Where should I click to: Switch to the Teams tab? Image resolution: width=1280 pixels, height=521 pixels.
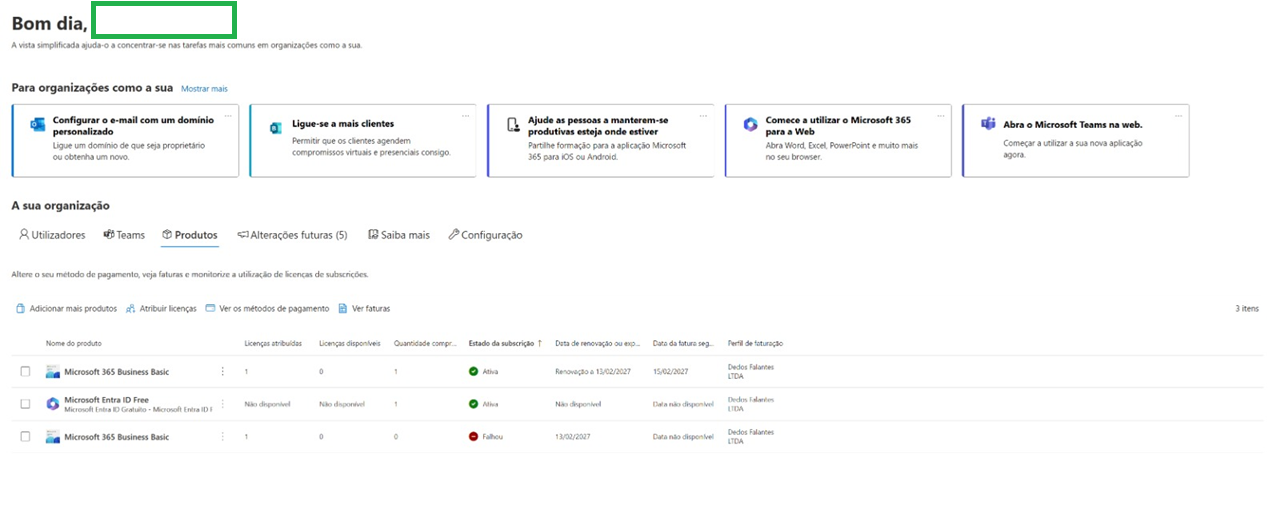click(x=124, y=235)
